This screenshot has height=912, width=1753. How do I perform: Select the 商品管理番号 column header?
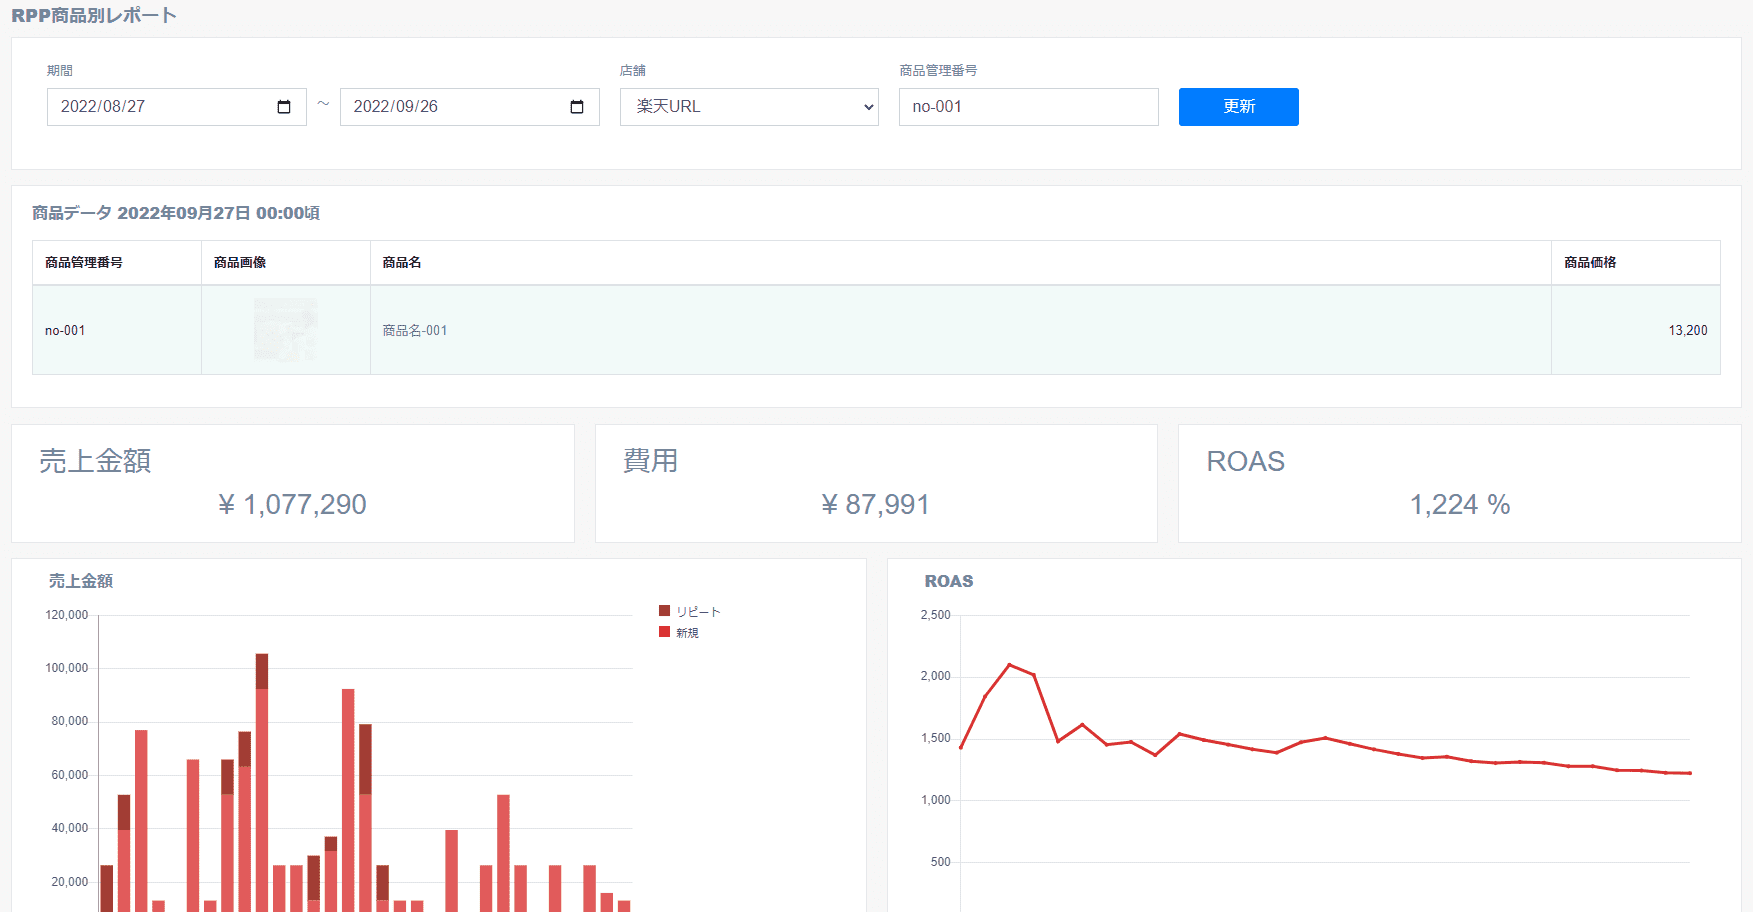(x=84, y=262)
